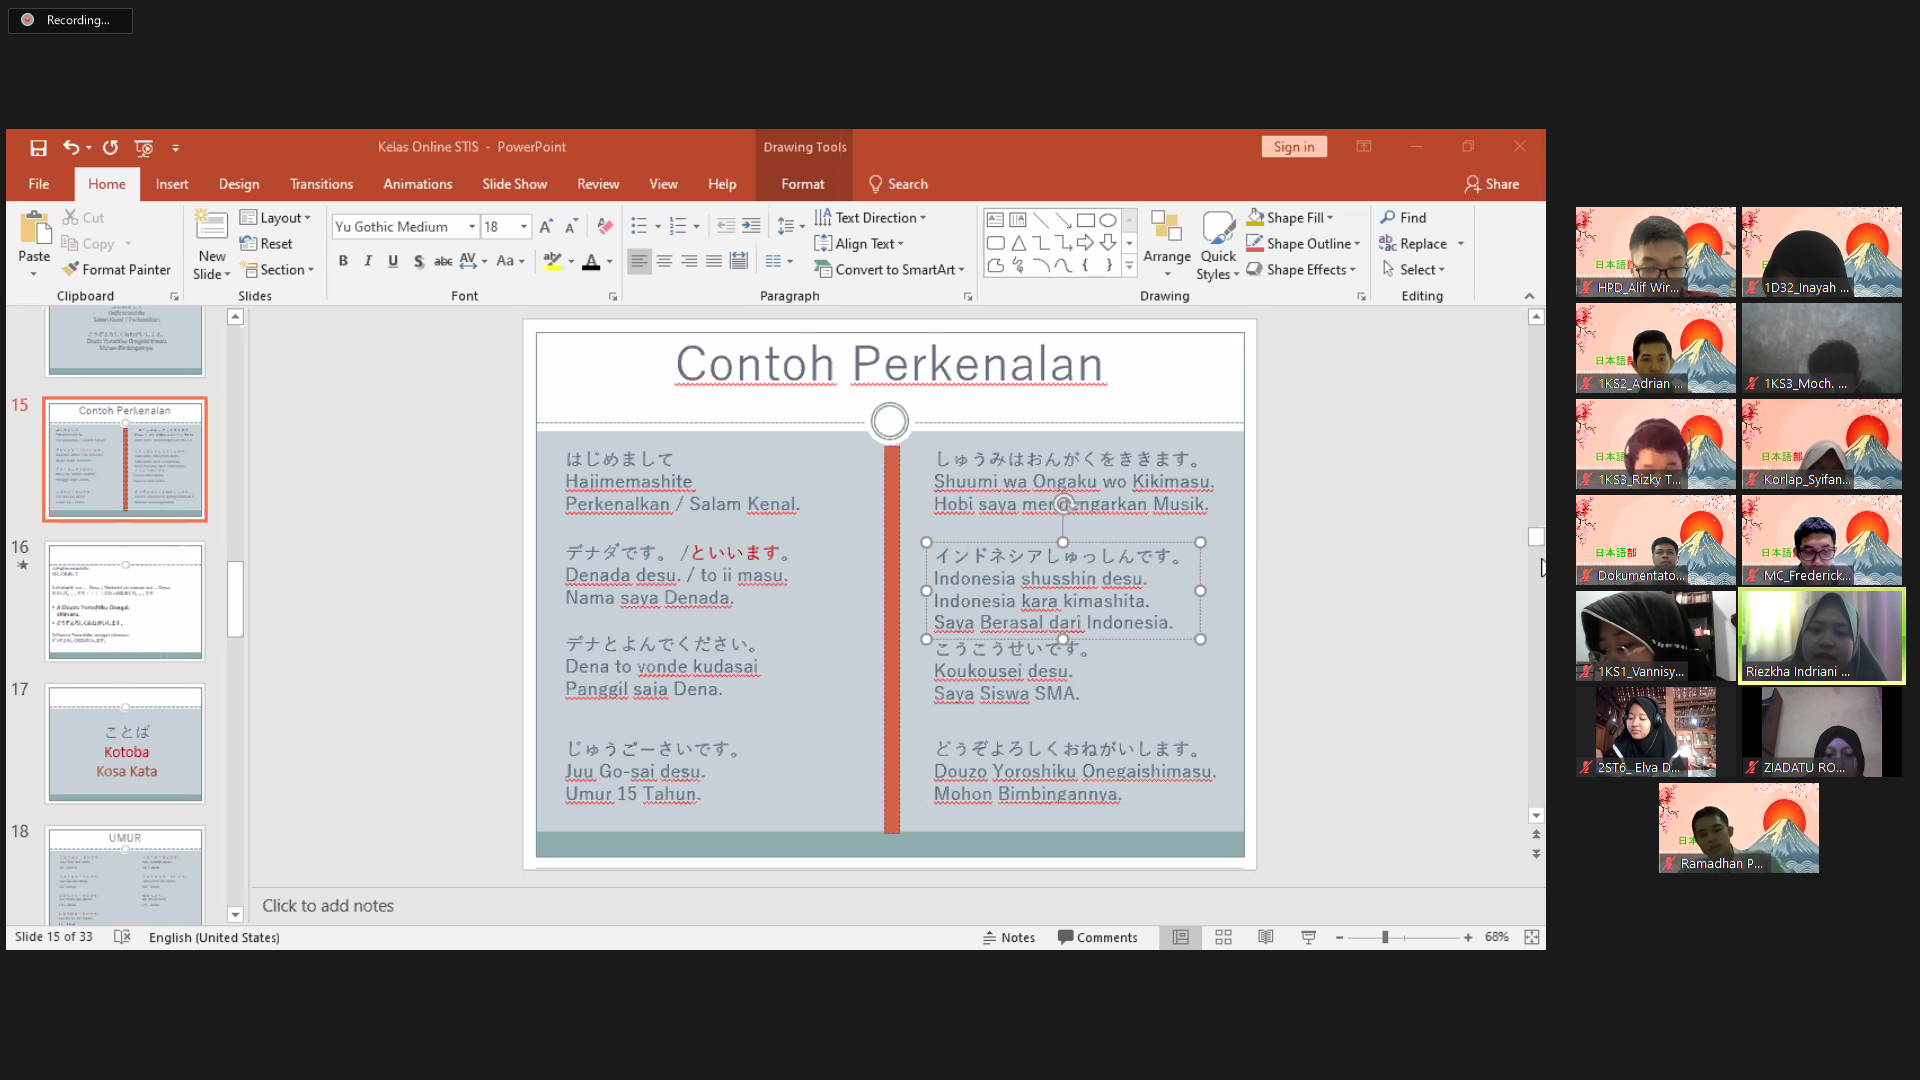Select the oval shape in the shapes gallery
This screenshot has width=1920, height=1080.
click(1108, 221)
